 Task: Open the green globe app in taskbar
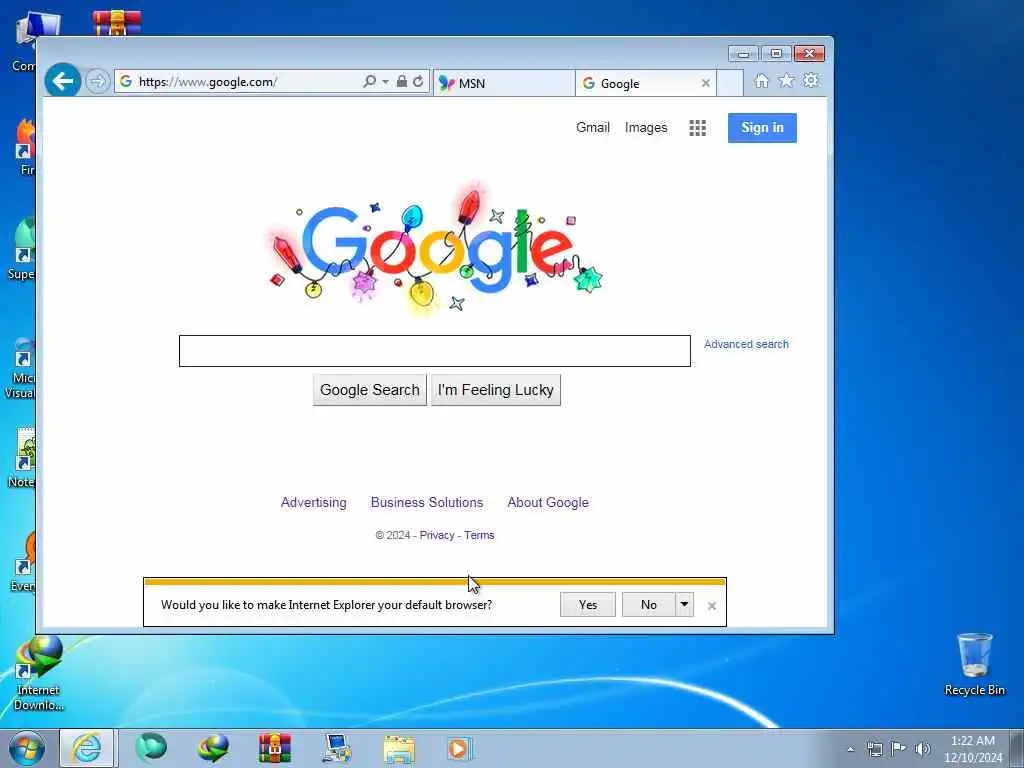coord(151,748)
